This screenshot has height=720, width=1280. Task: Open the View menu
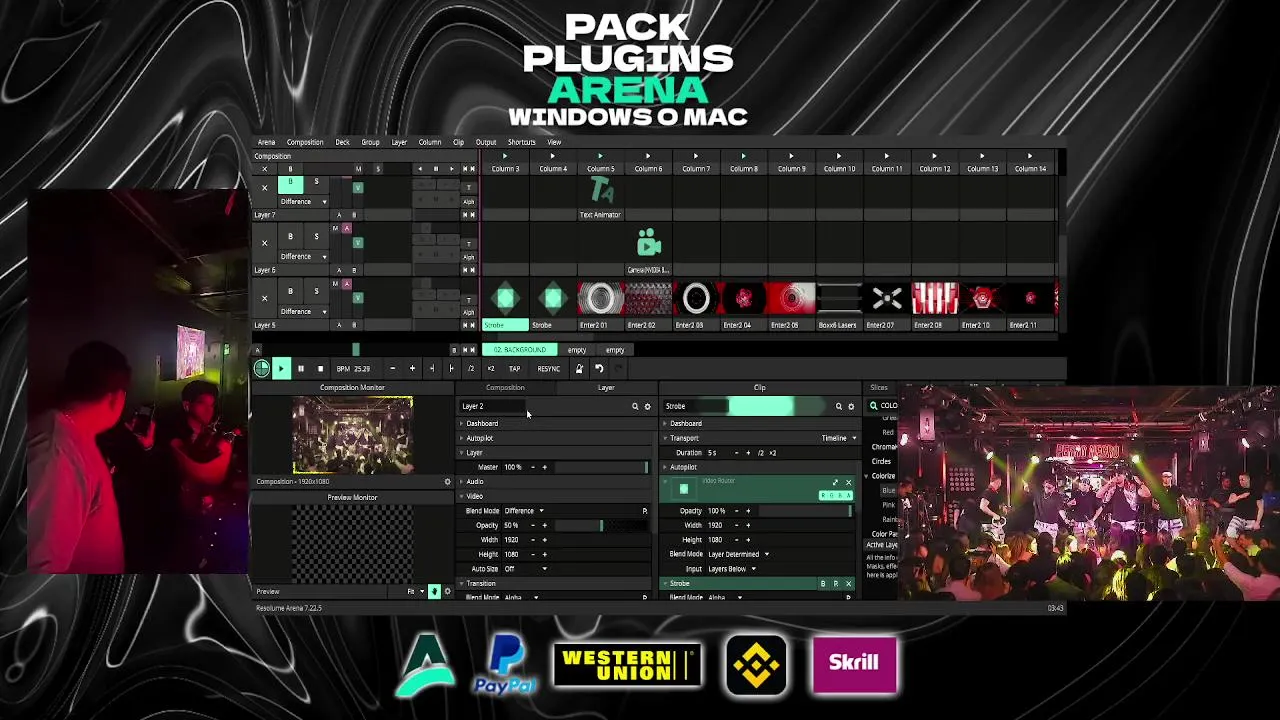(554, 142)
